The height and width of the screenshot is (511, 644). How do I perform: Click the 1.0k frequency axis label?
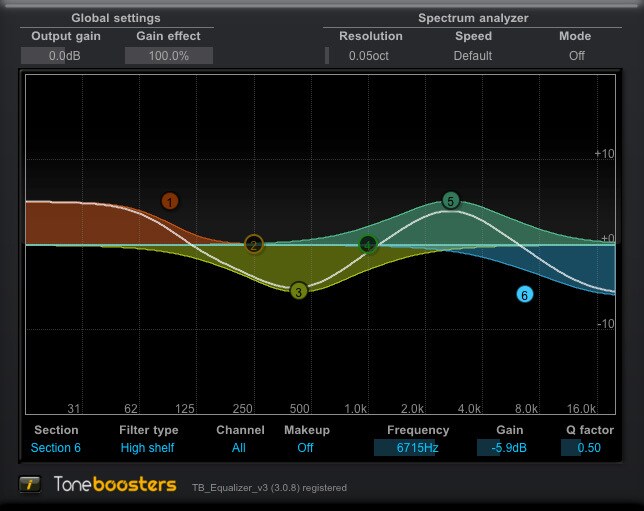355,409
